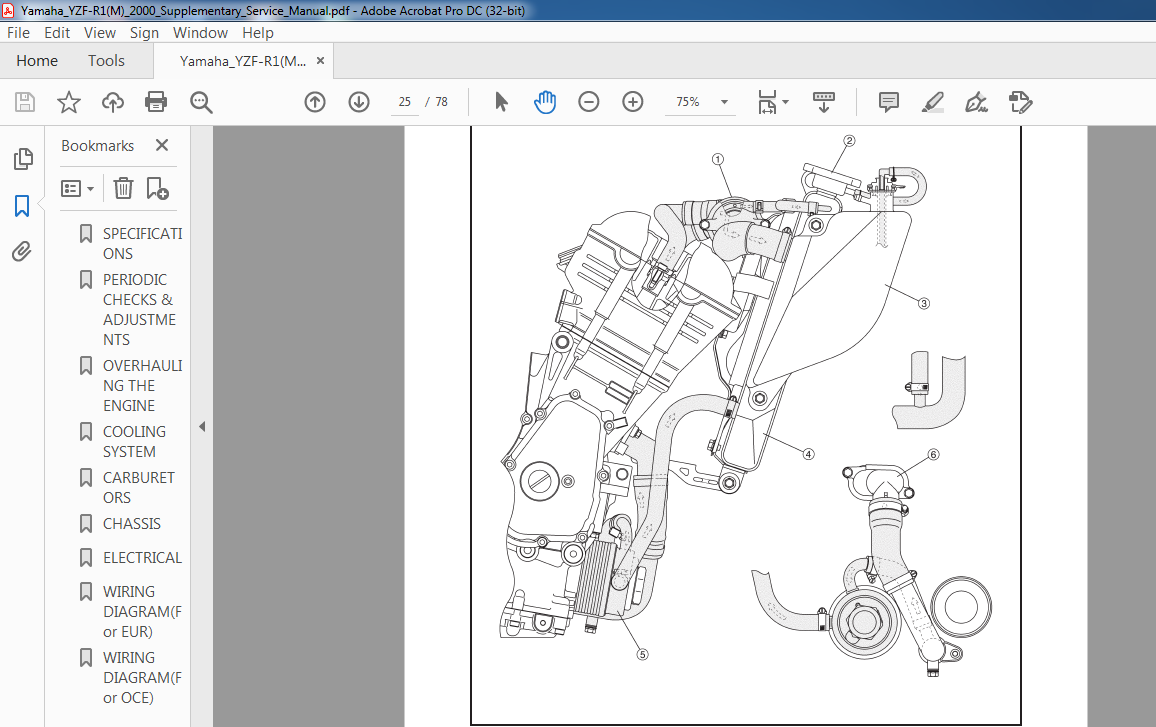Screen dimensions: 1156x727
Task: Open the File menu
Action: coord(18,32)
